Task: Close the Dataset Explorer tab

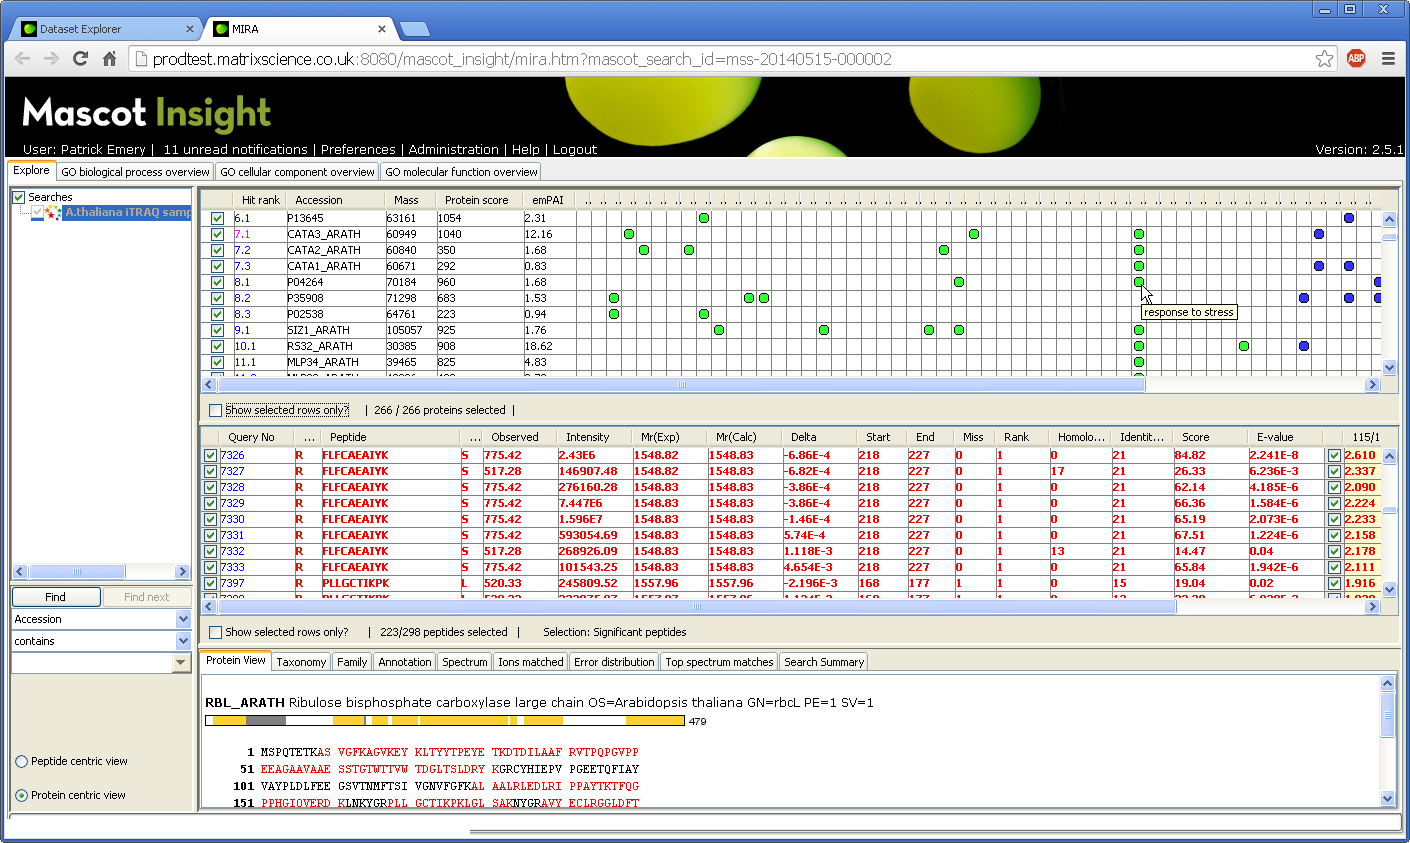Action: pyautogui.click(x=190, y=29)
